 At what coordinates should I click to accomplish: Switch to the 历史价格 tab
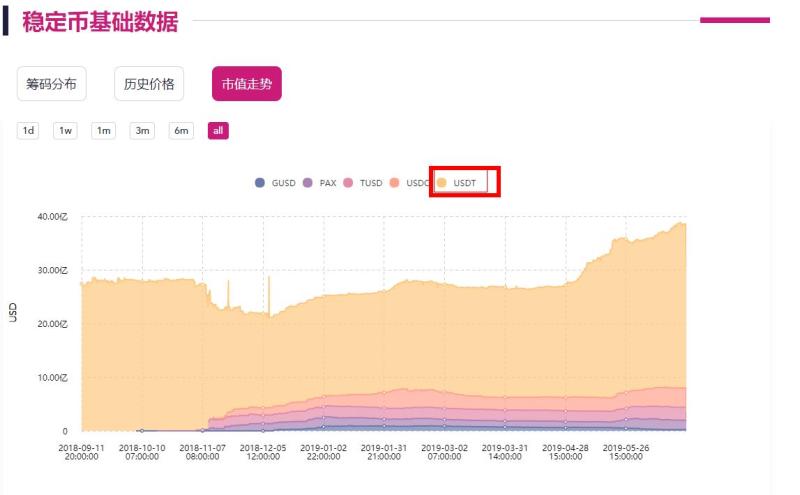click(x=149, y=84)
